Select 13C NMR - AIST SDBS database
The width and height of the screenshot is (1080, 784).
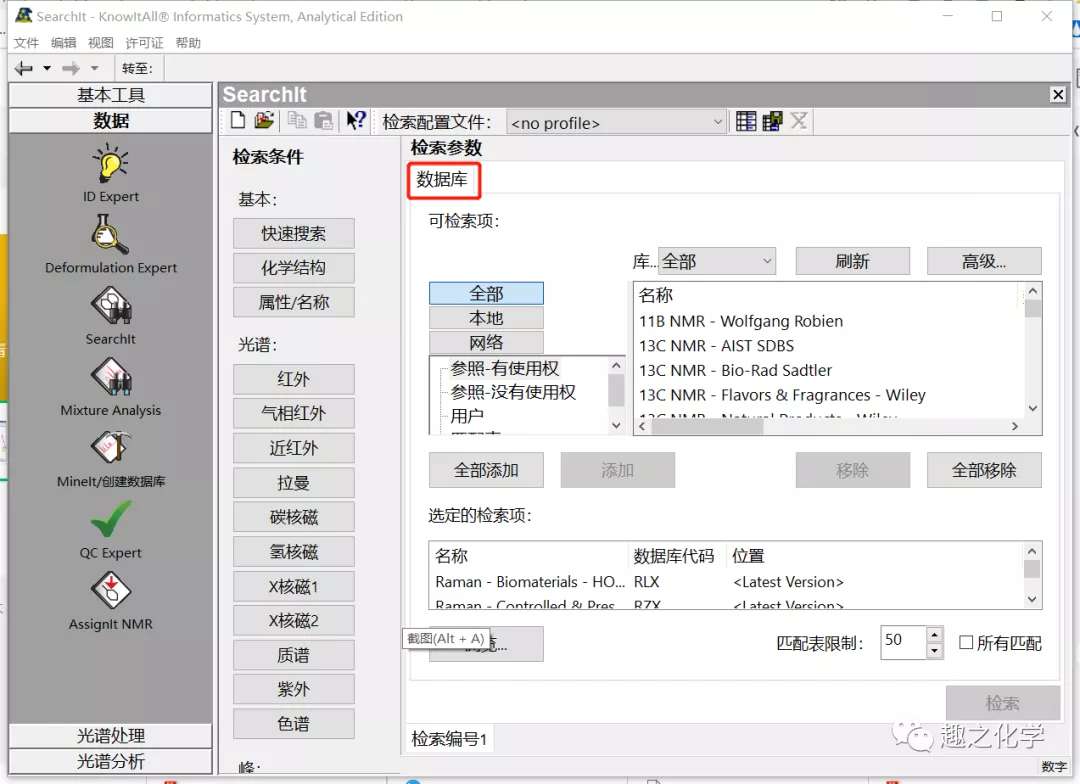pyautogui.click(x=716, y=346)
